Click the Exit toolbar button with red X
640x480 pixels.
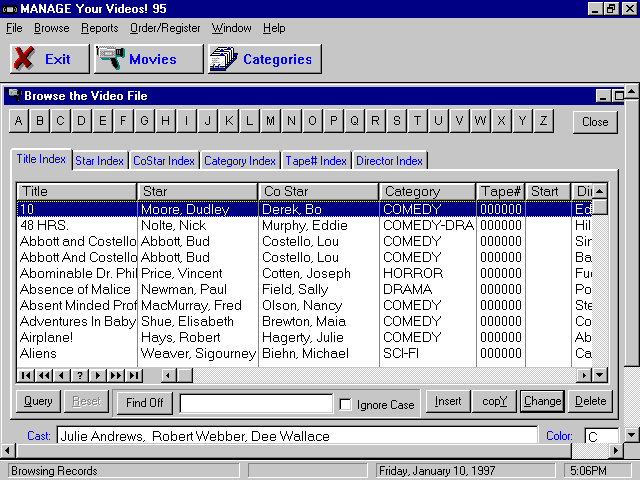coord(50,59)
